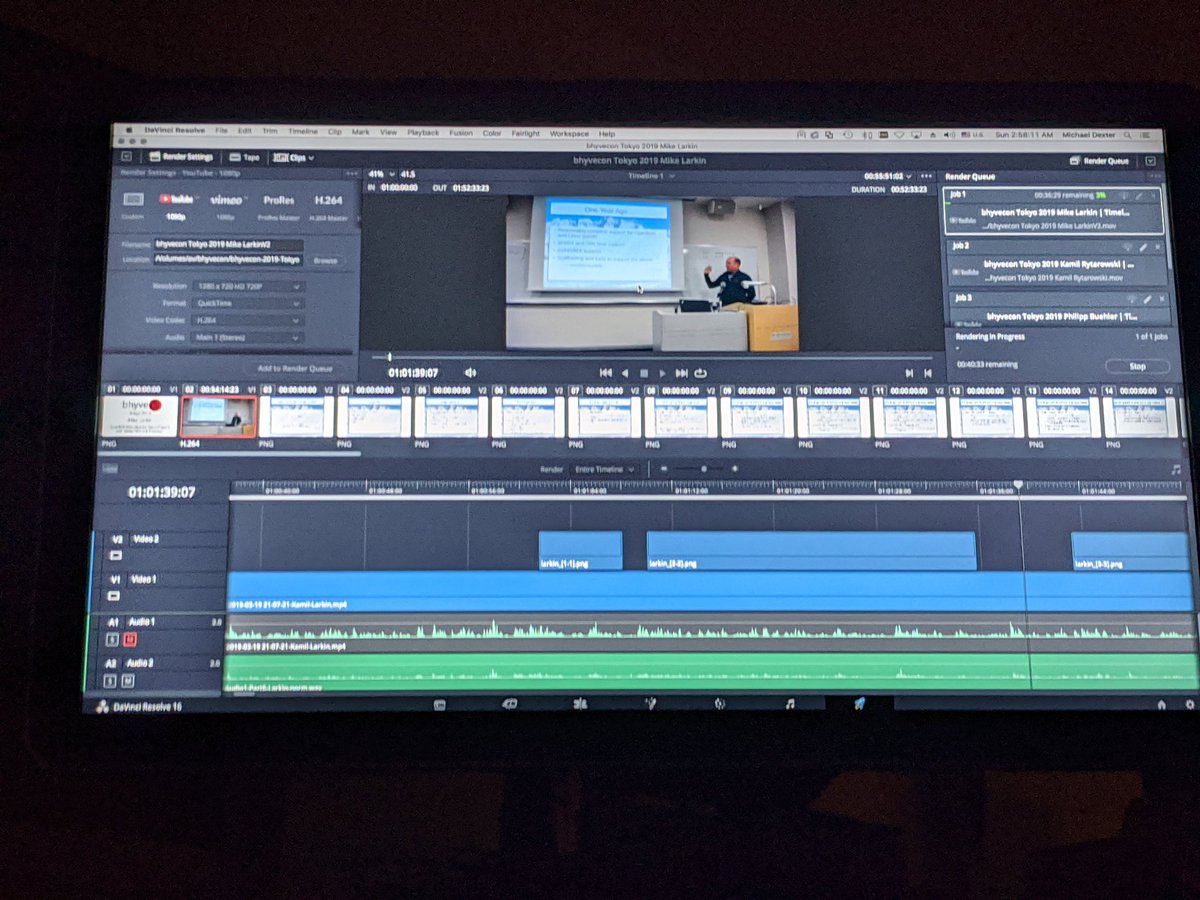Unmute Audio 1 red M button
Viewport: 1200px width, 900px height.
coord(129,638)
